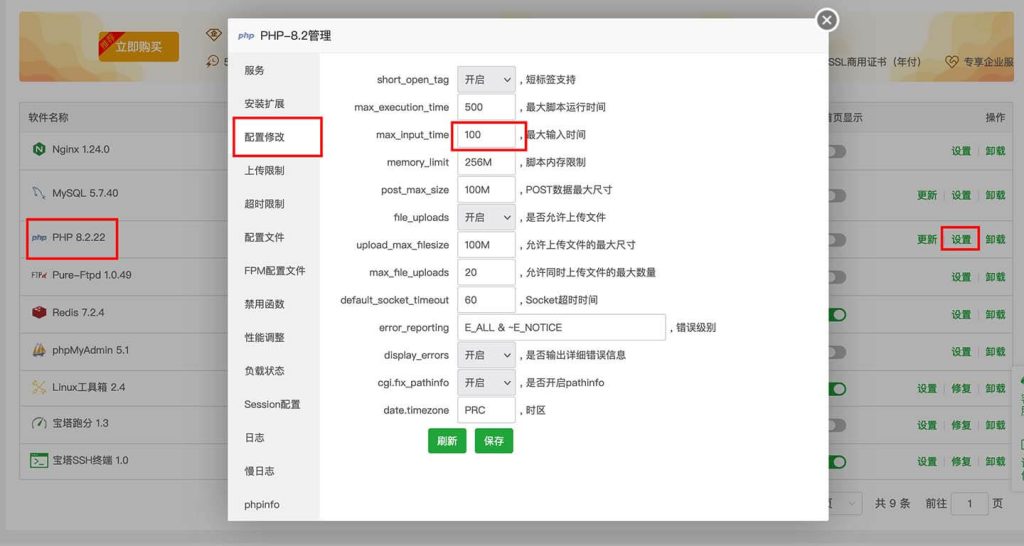Disable homepage display switch for Redis
Screen dimensions: 1024x546
click(x=837, y=315)
